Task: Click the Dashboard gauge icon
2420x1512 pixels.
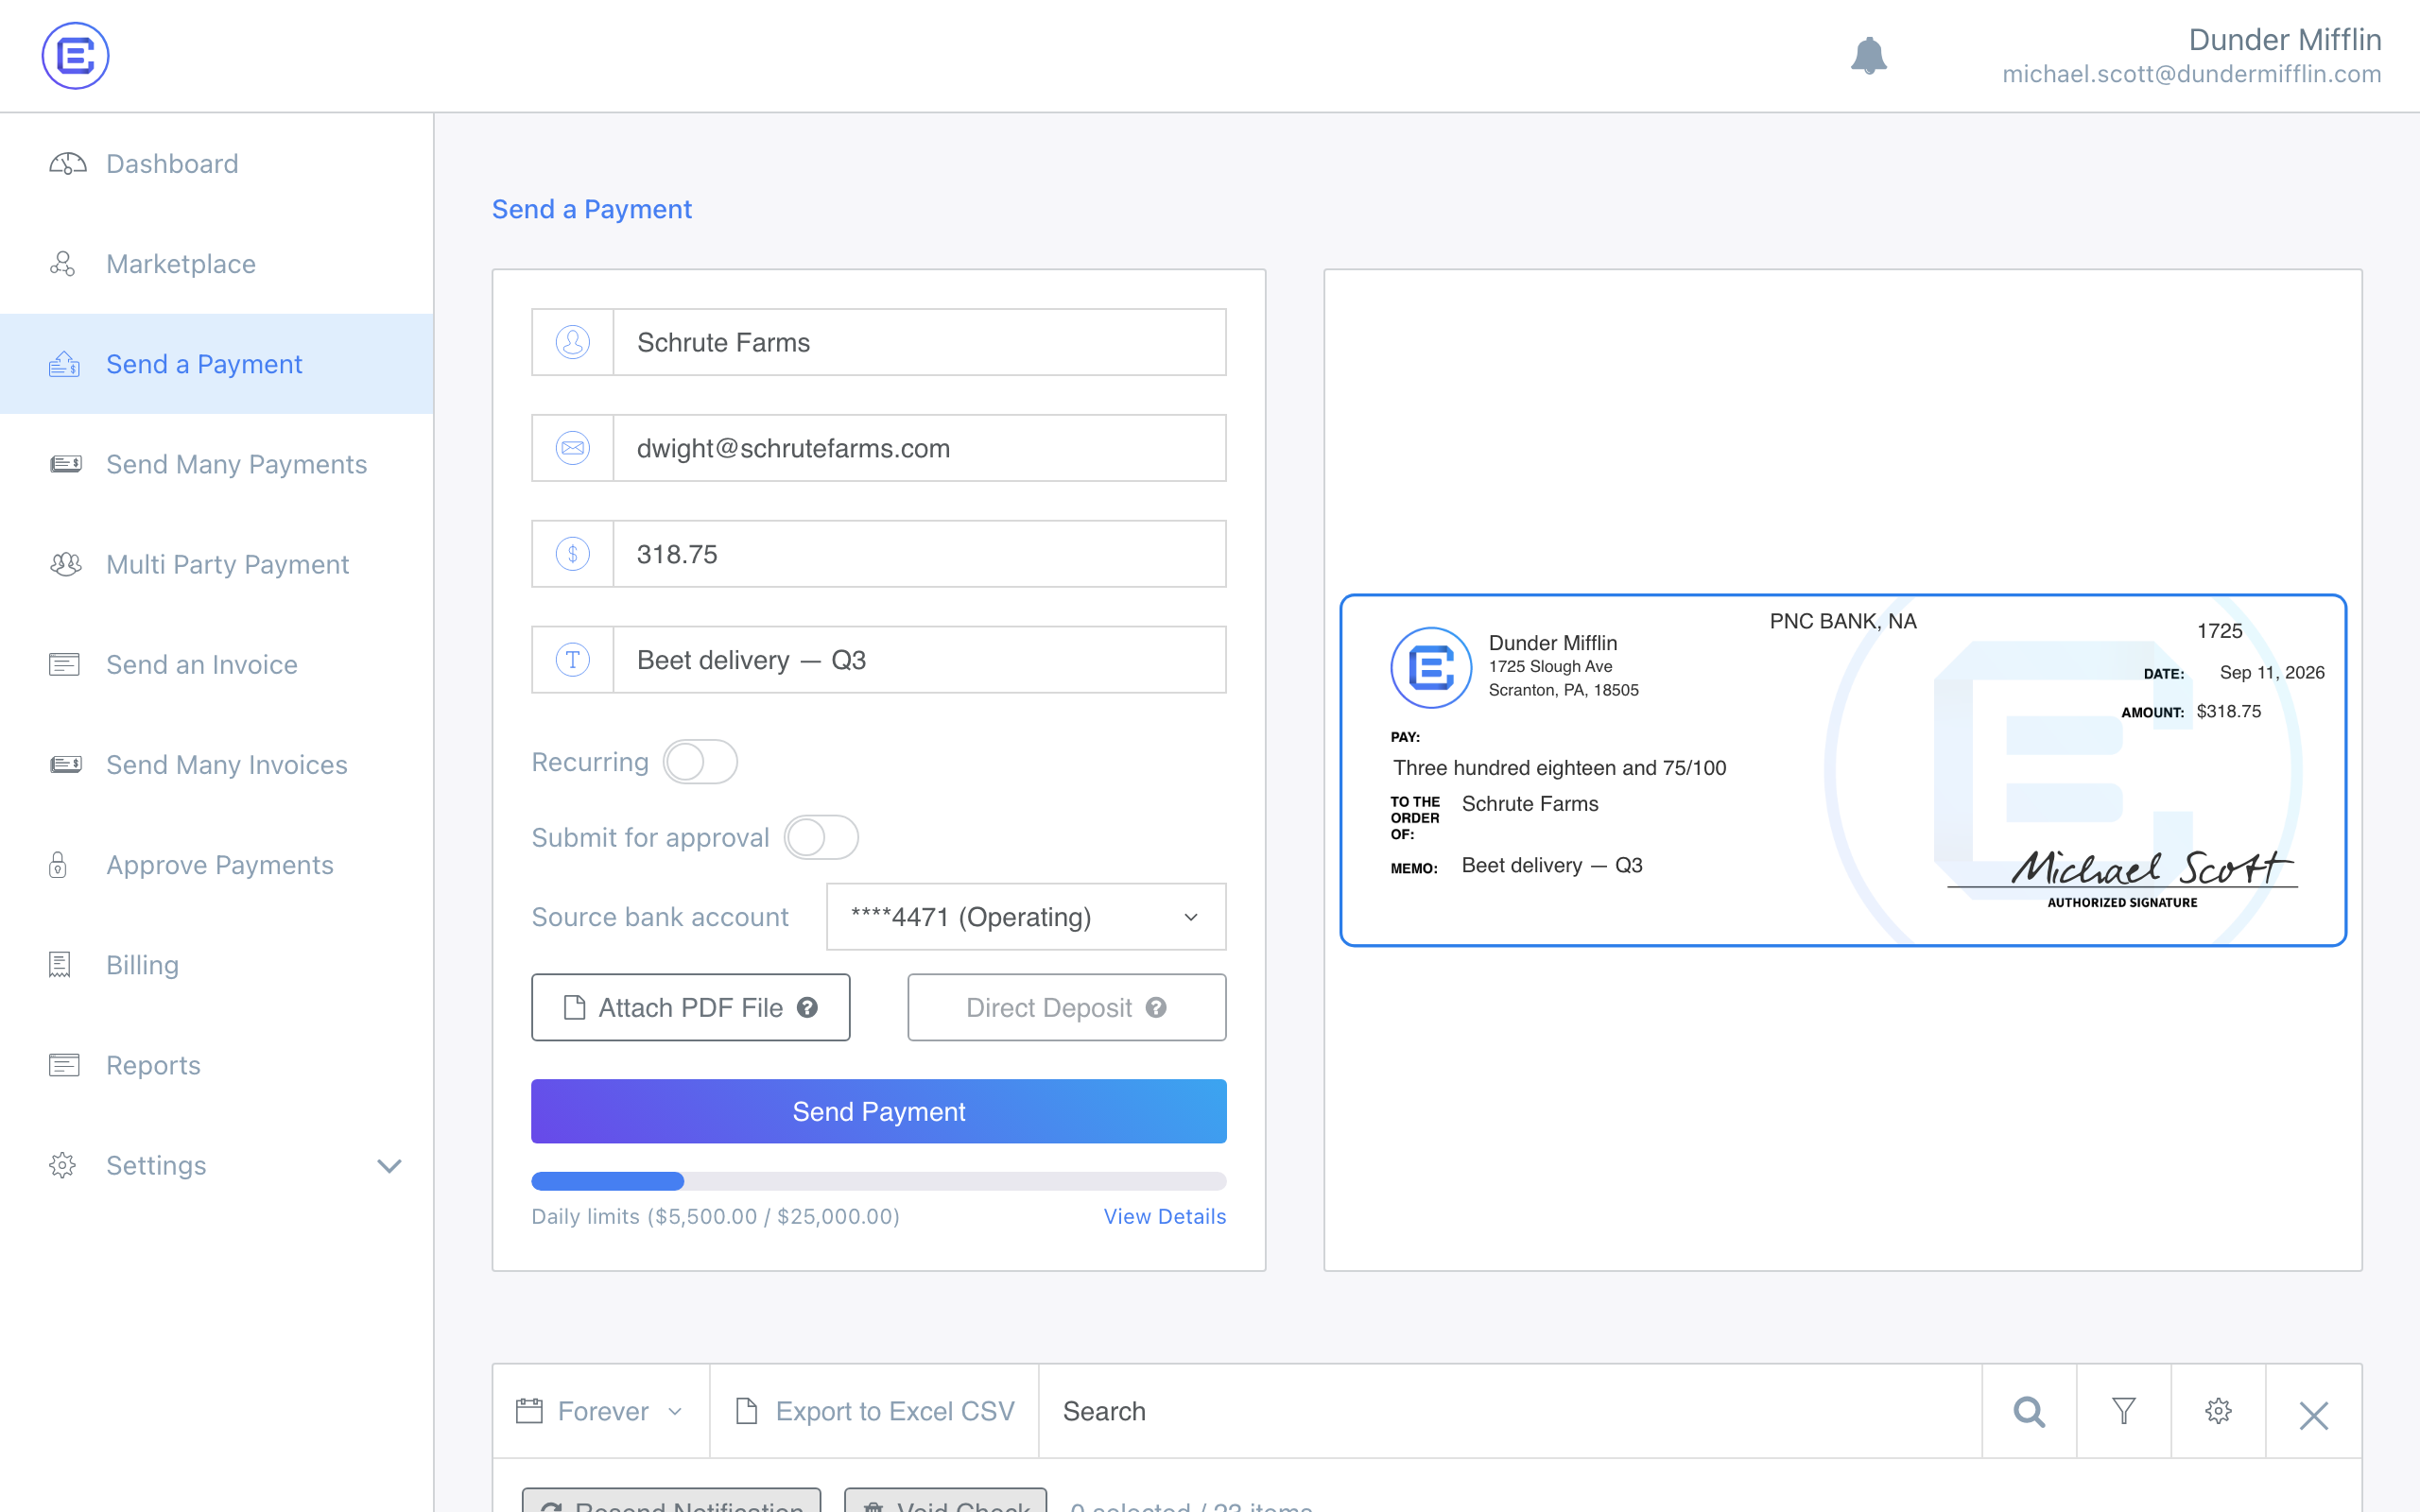Action: [x=67, y=164]
